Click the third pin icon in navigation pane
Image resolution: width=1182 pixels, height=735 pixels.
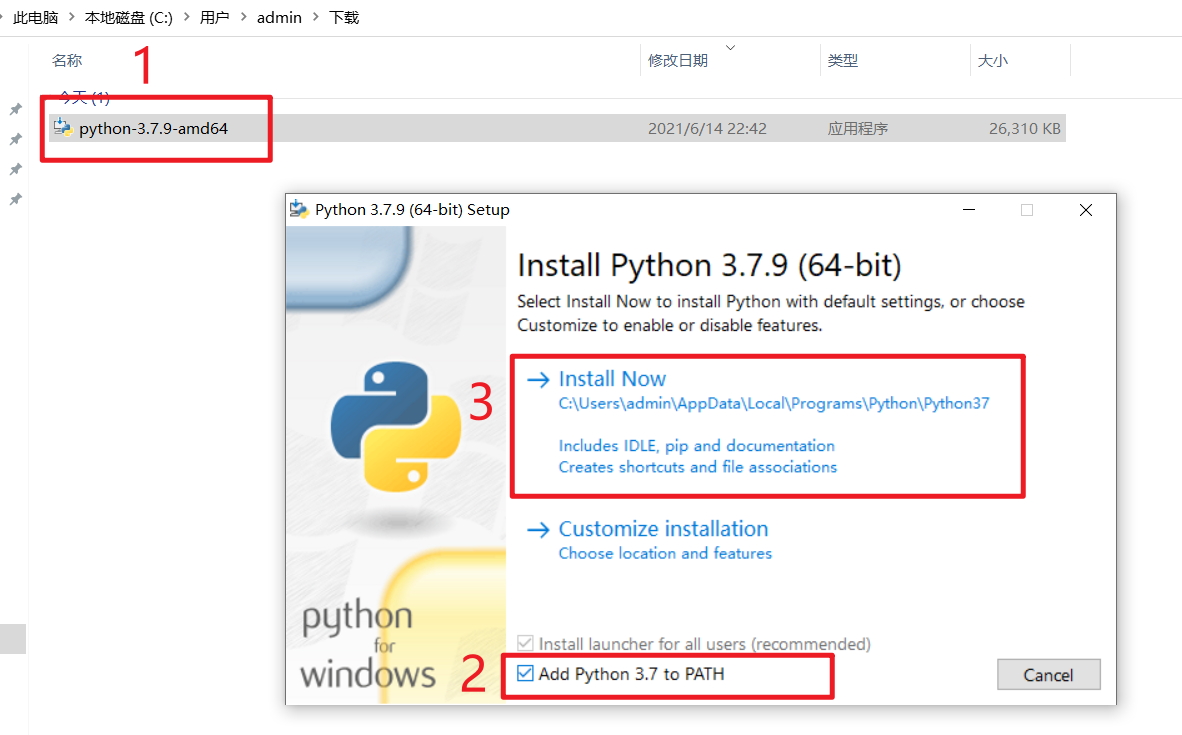15,170
